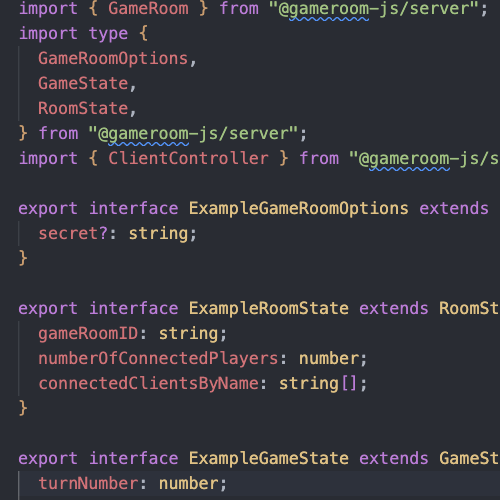
Task: Click GameRoomOptions in the type import
Action: pyautogui.click(x=113, y=59)
